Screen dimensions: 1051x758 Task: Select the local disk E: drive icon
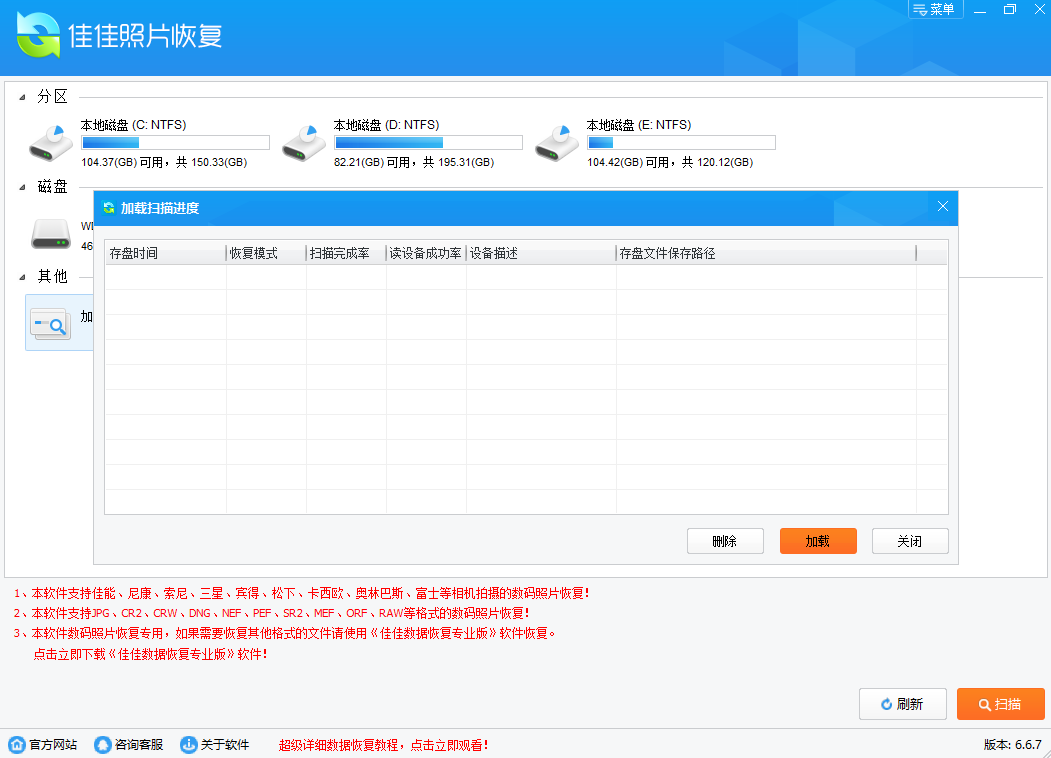pyautogui.click(x=557, y=143)
